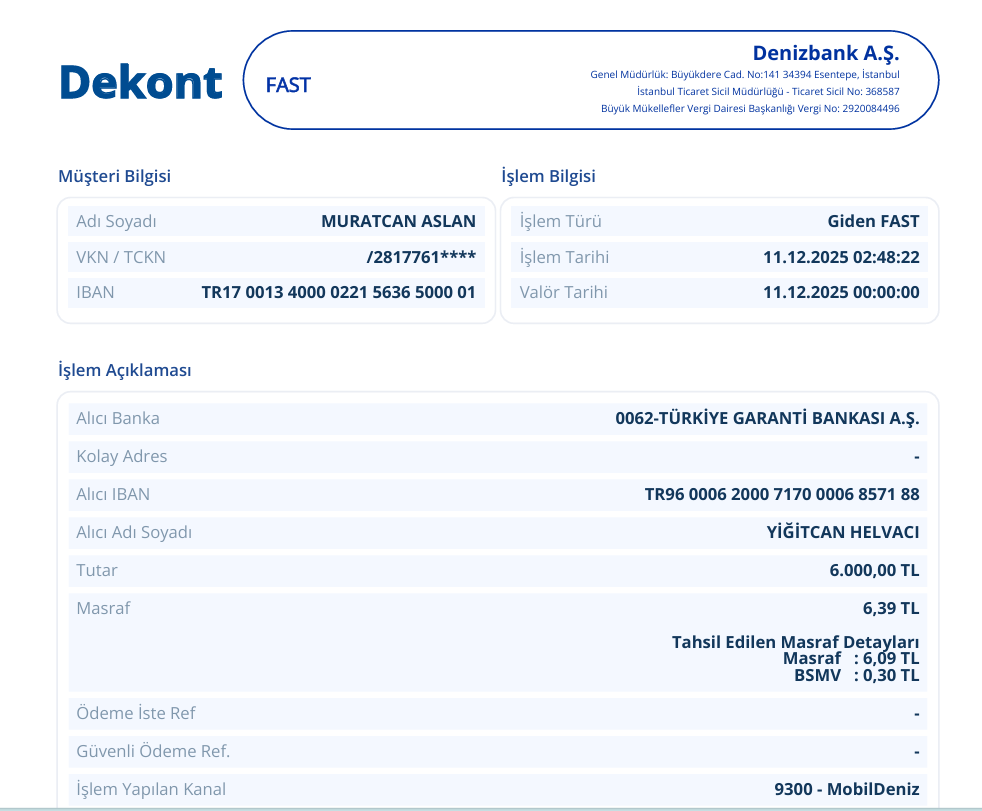Select the valör date 11.12.2025 00:00:00
The image size is (982, 811).
[x=841, y=292]
